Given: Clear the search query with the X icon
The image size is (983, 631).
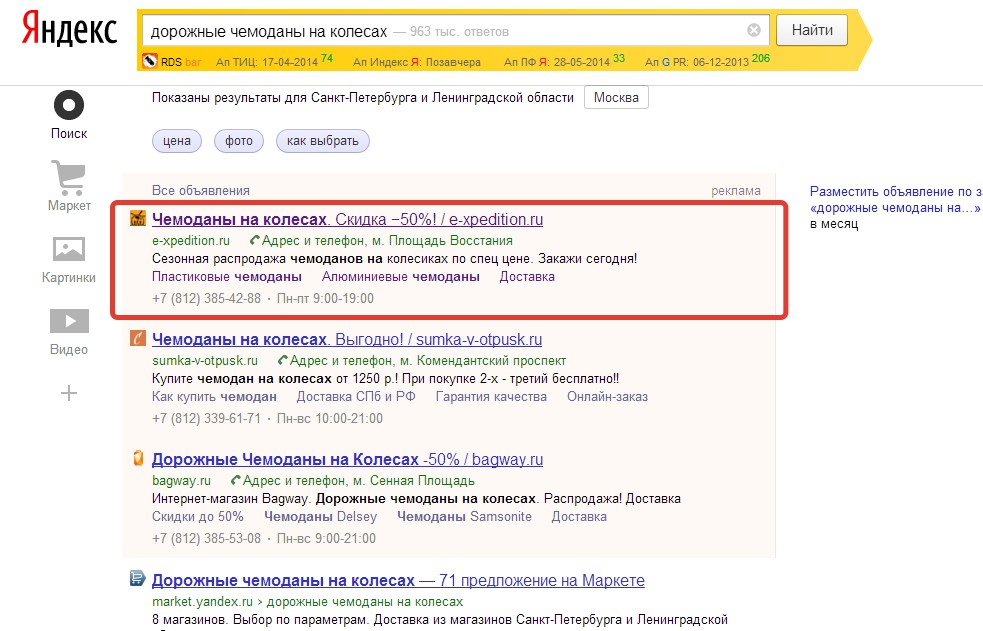Looking at the screenshot, I should 754,30.
